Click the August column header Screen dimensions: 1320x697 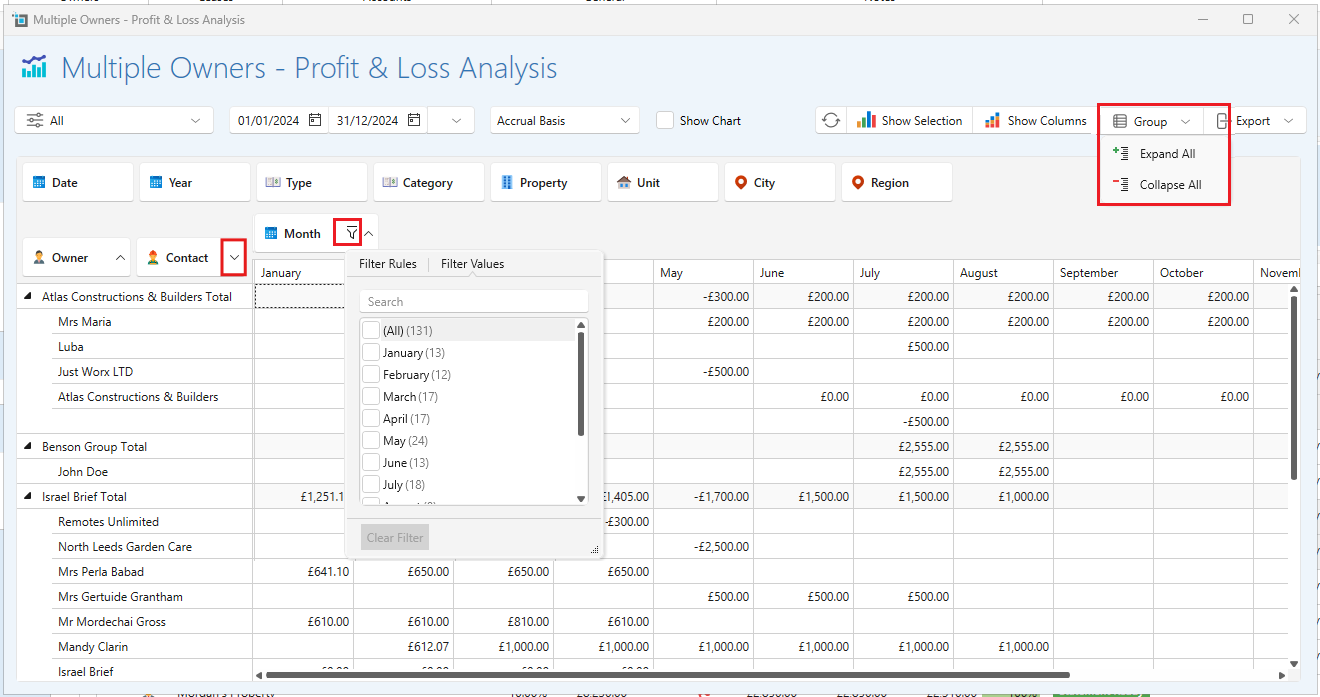1003,273
